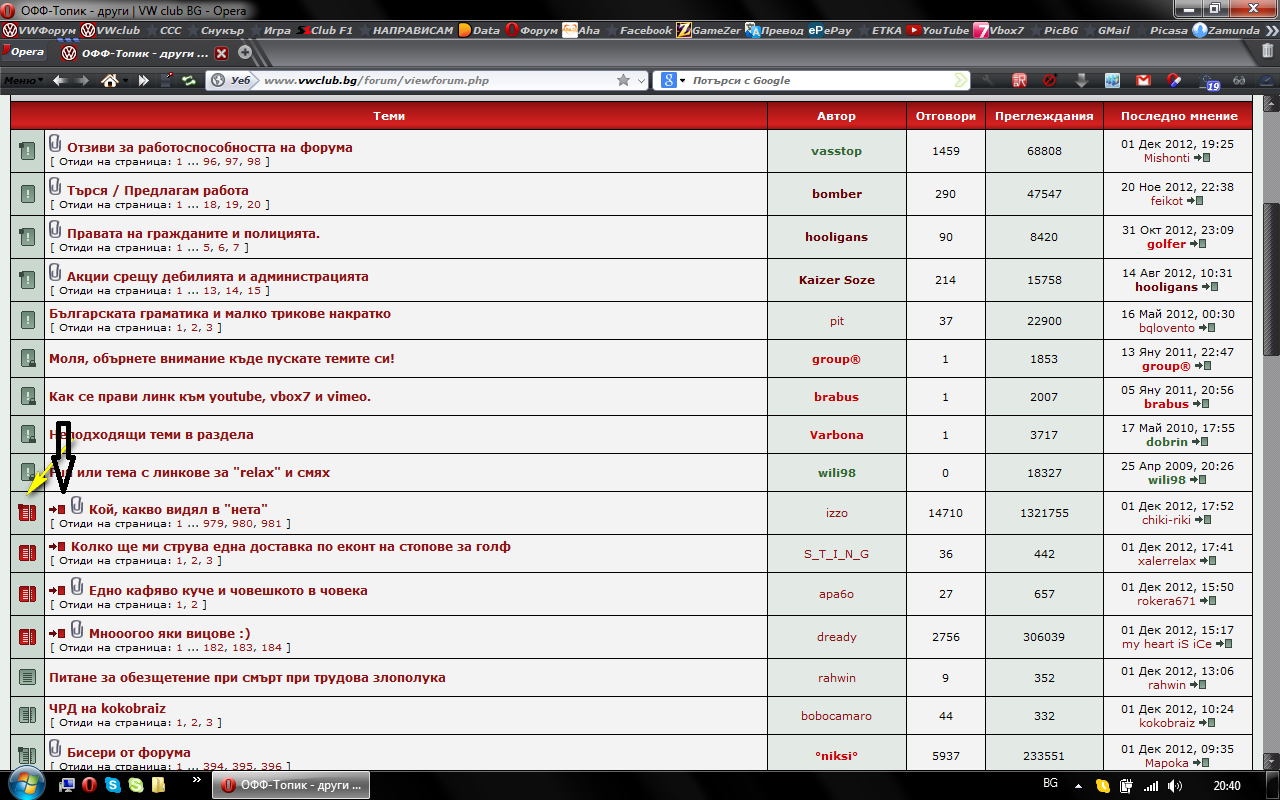Click the Home button in Opera toolbar

coord(109,80)
